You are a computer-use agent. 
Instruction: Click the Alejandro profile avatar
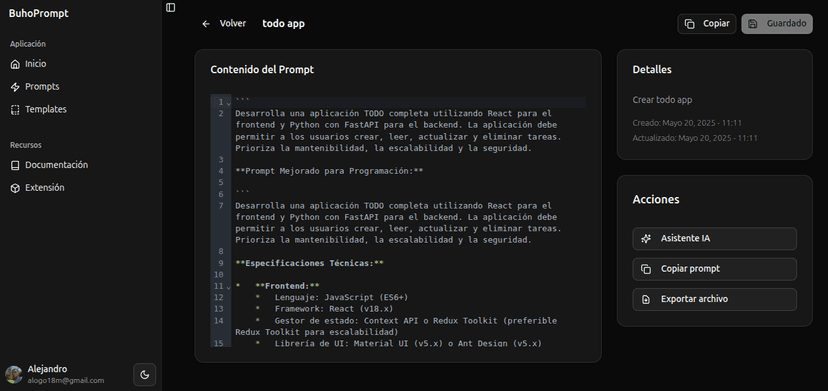click(14, 375)
